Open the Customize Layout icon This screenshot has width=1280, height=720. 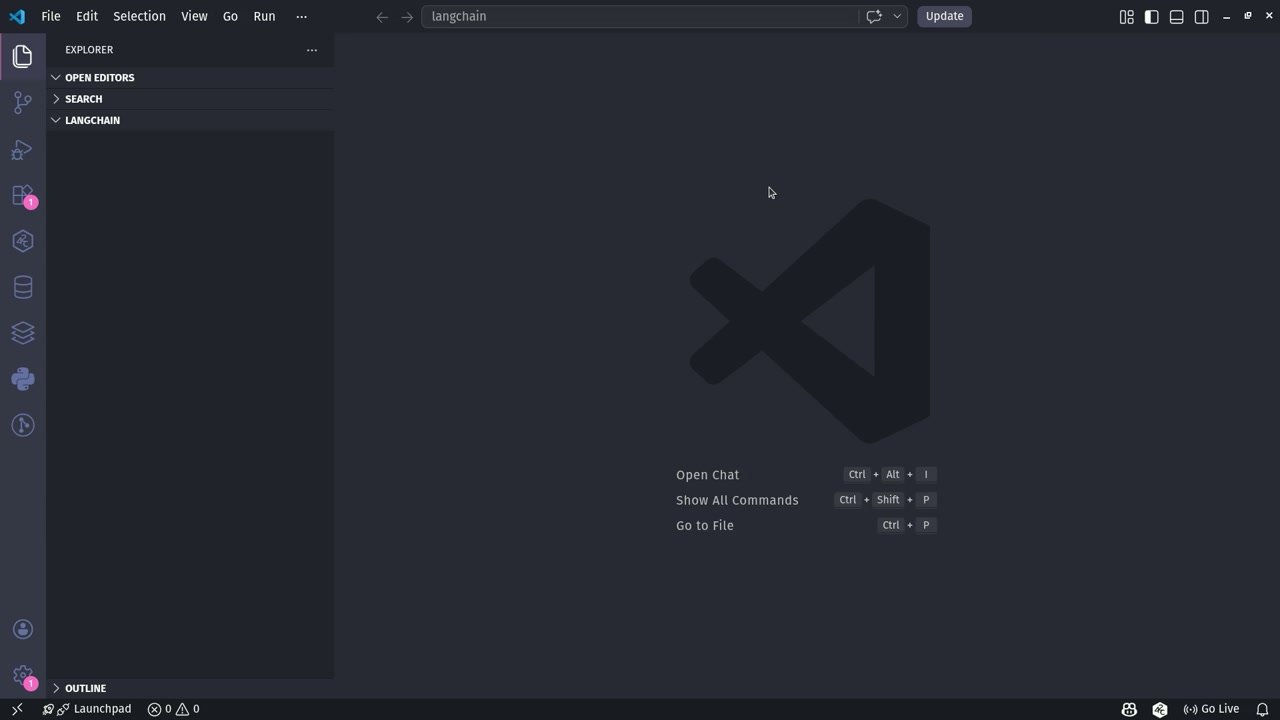tap(1127, 16)
